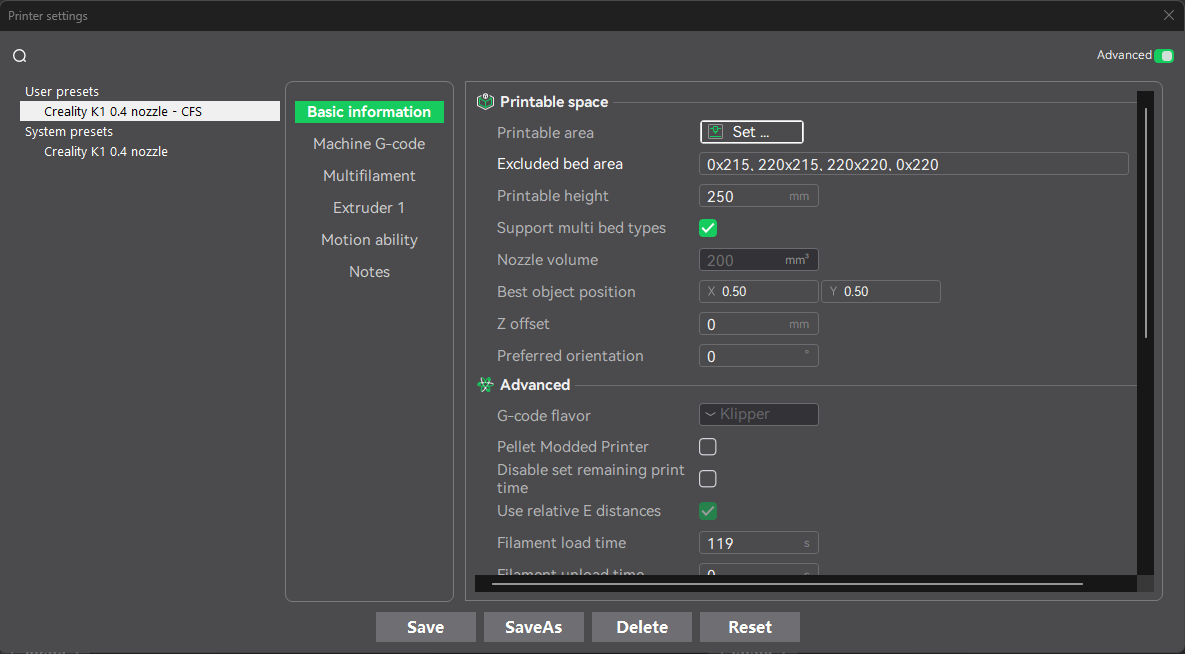Open the G-code flavor dropdown
Screen dimensions: 1185x654
pos(758,414)
